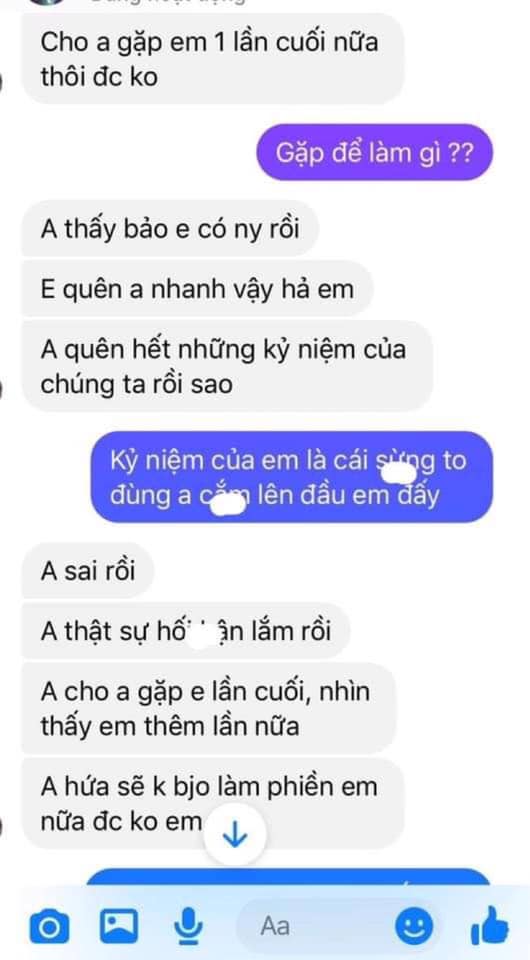Viewport: 530px width, 960px height.
Task: Tap the "Cho a gặp em 1 lần cuối" message
Action: coord(213,59)
